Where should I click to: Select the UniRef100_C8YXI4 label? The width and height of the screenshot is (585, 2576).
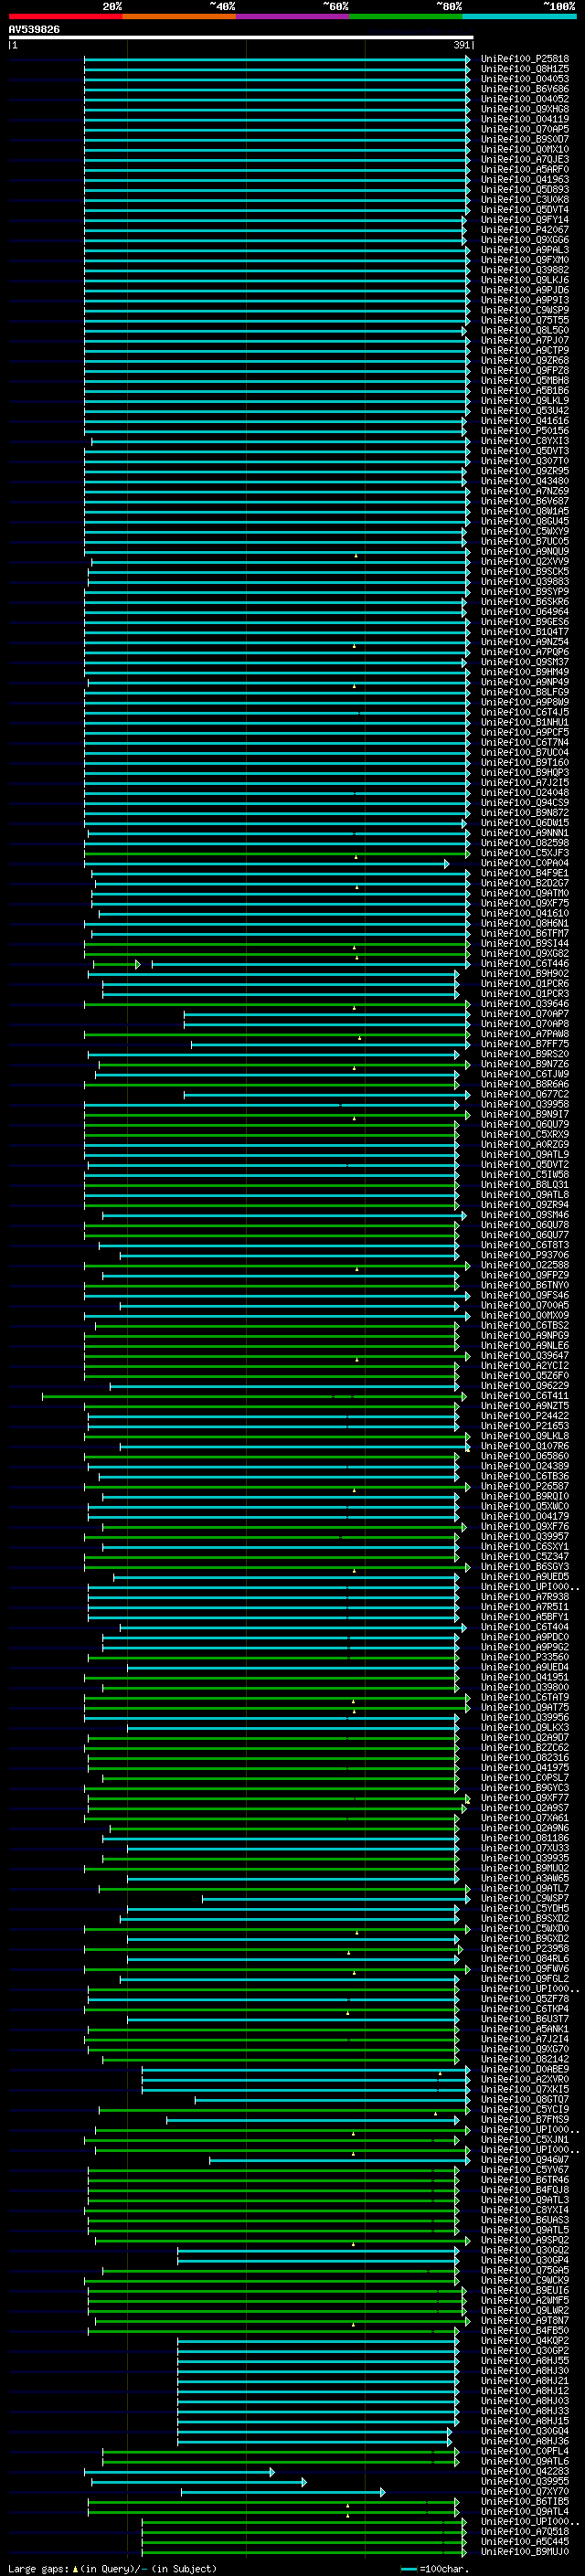click(525, 2210)
